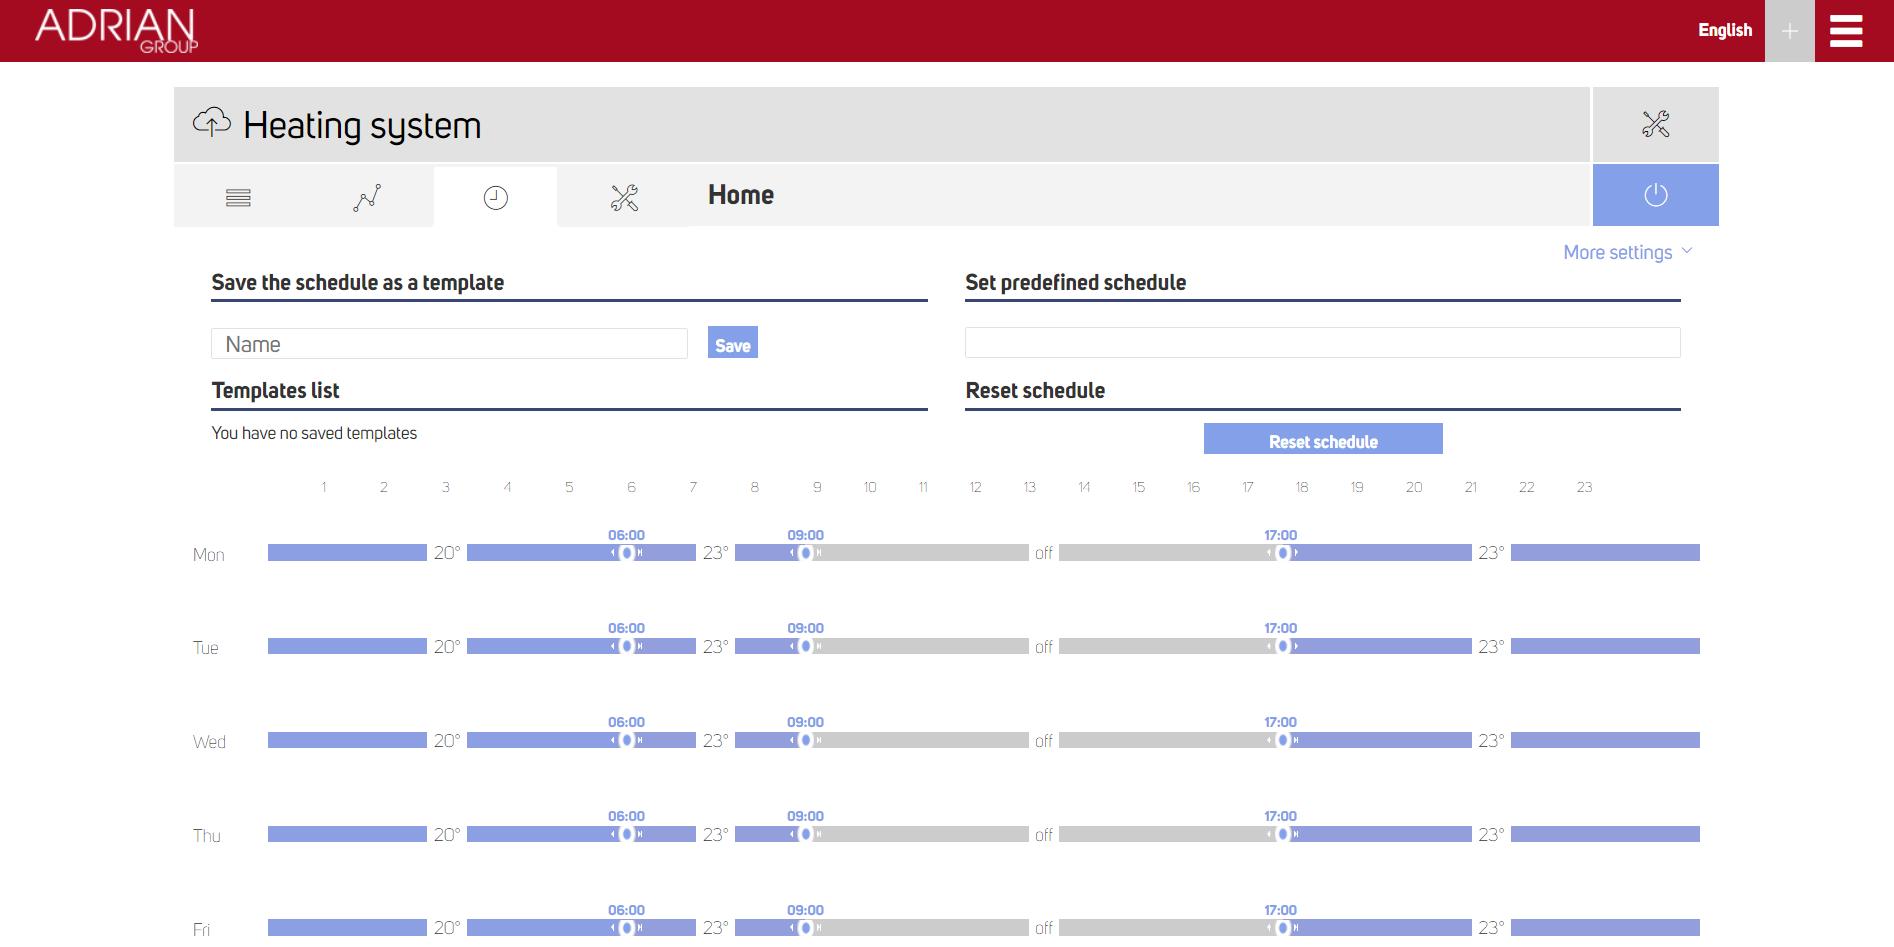The image size is (1894, 947).
Task: Toggle the Home zone power button
Action: [1656, 195]
